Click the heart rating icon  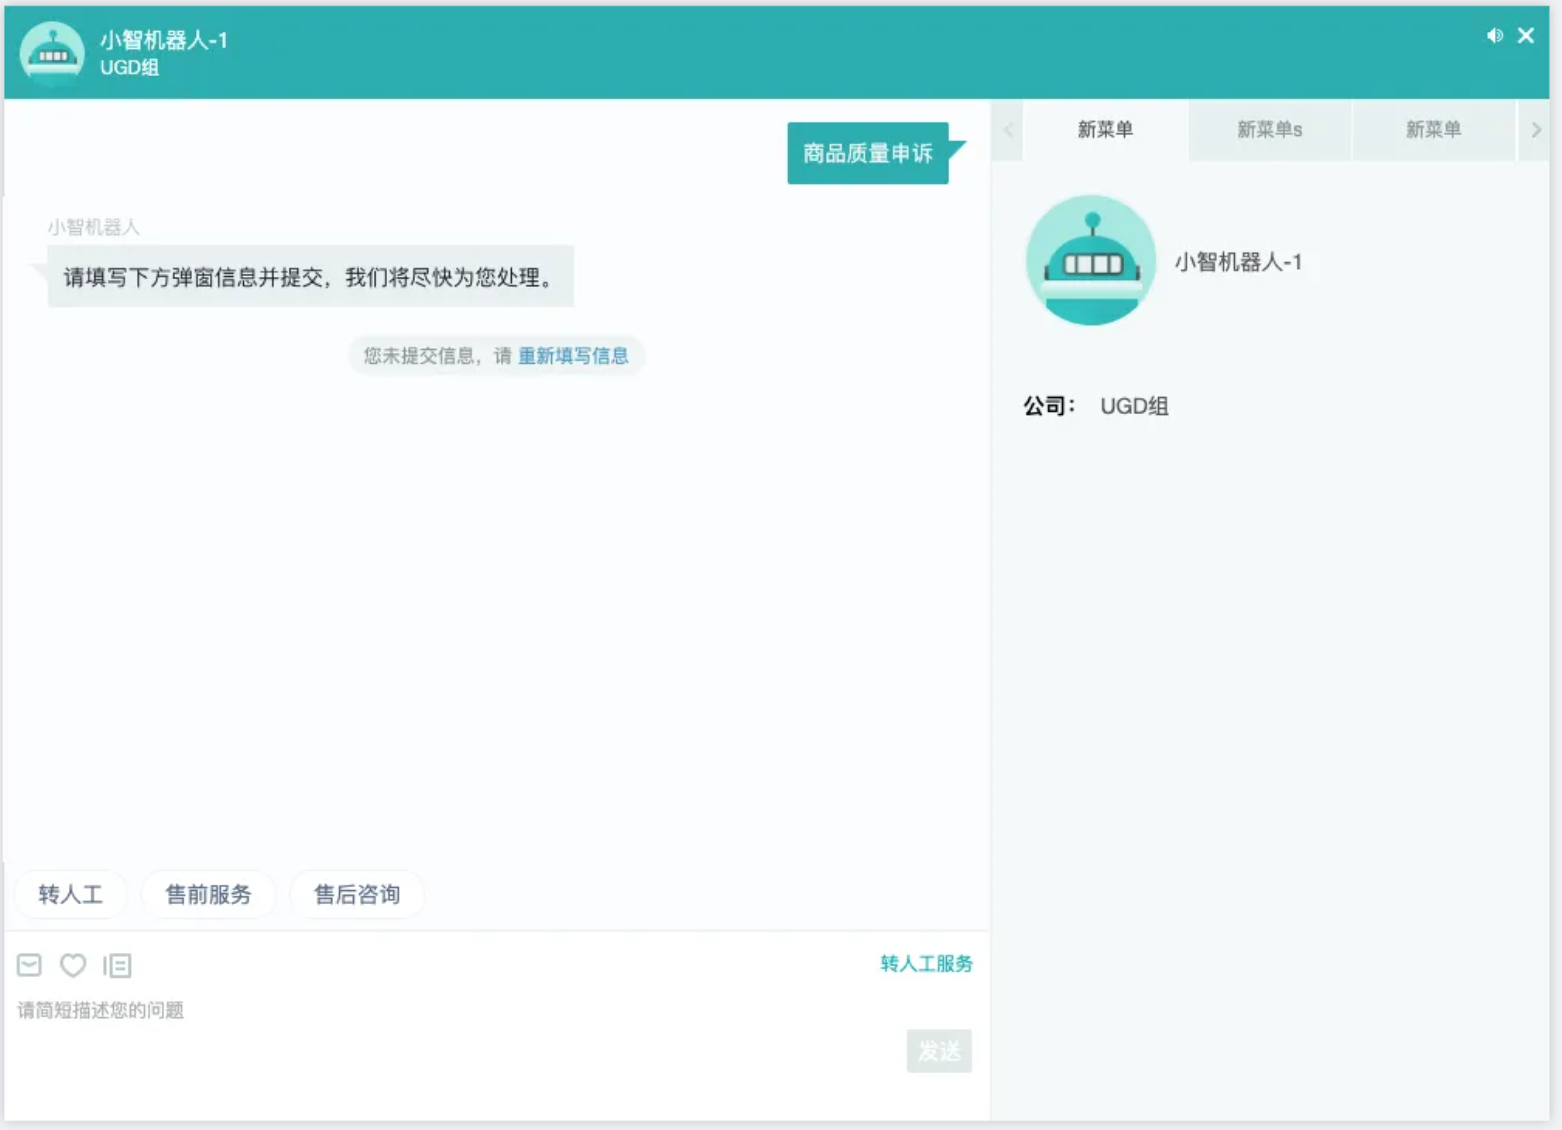pyautogui.click(x=73, y=965)
